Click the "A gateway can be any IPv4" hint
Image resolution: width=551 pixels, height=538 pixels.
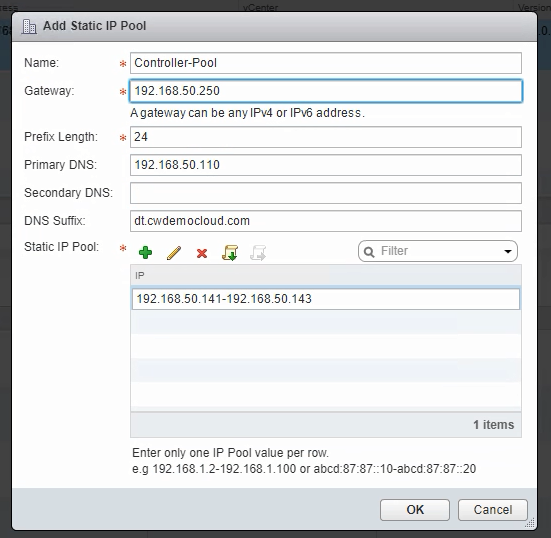pos(247,113)
